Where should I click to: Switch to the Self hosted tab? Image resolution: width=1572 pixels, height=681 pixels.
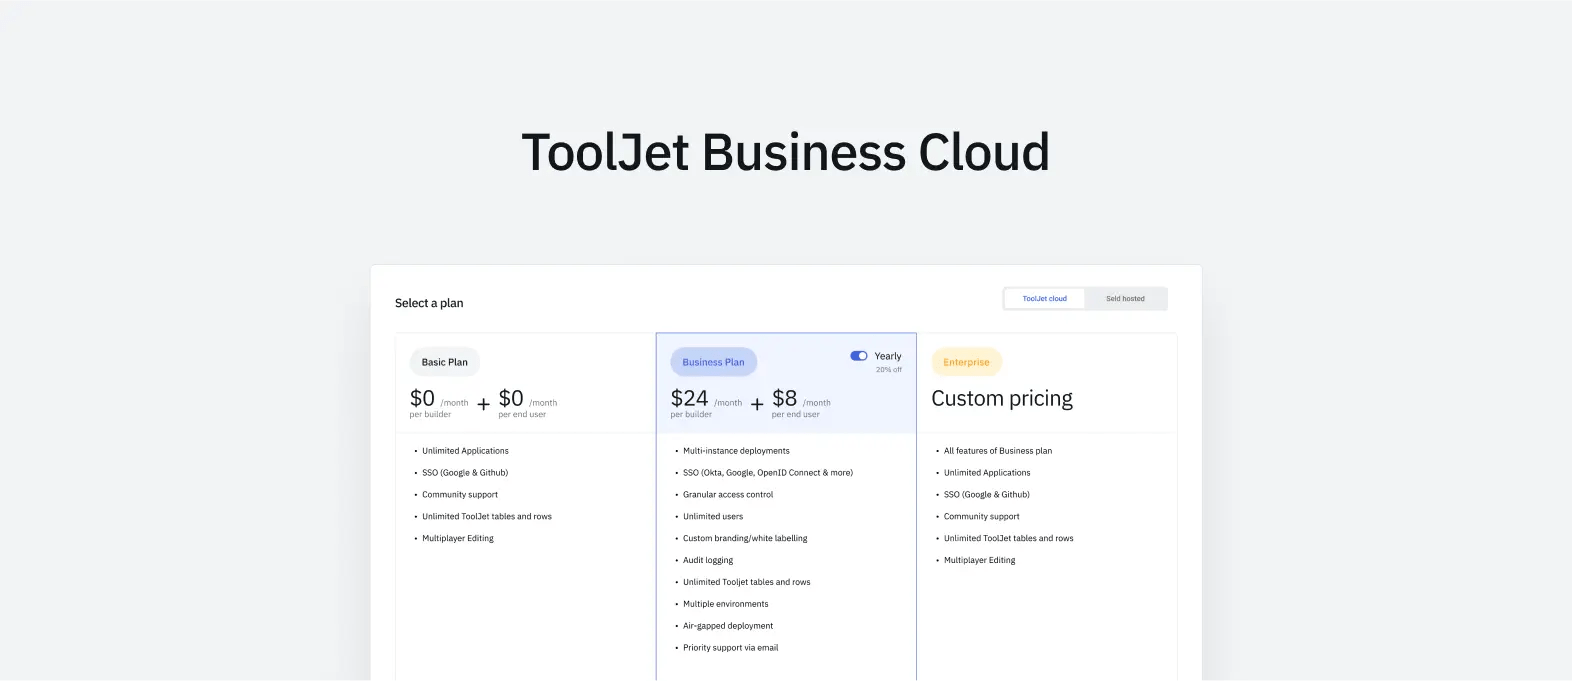[1125, 299]
